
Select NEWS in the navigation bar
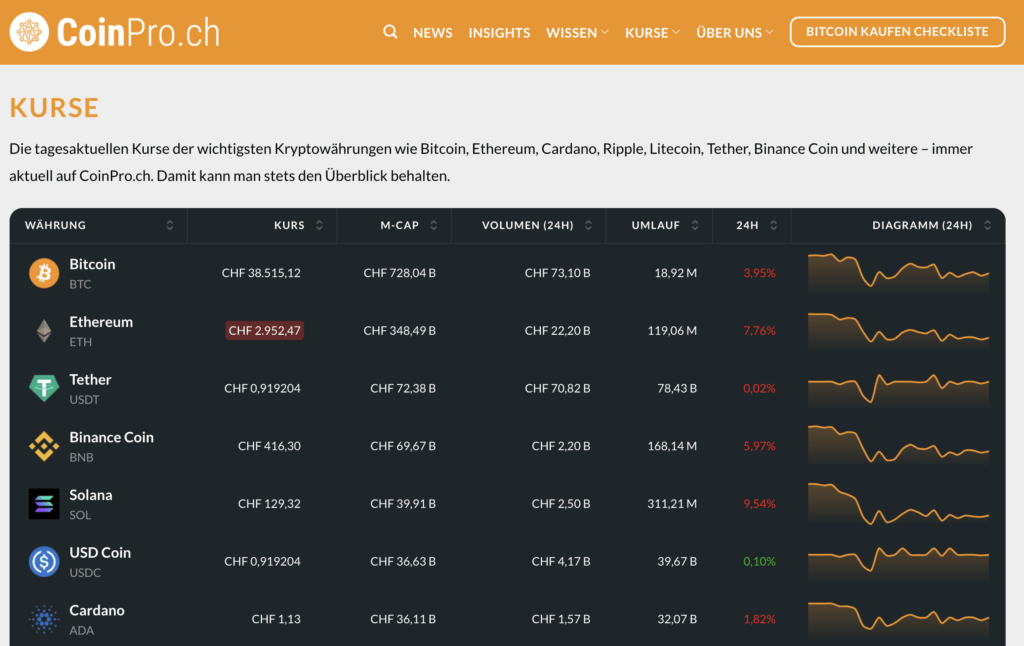pos(432,32)
